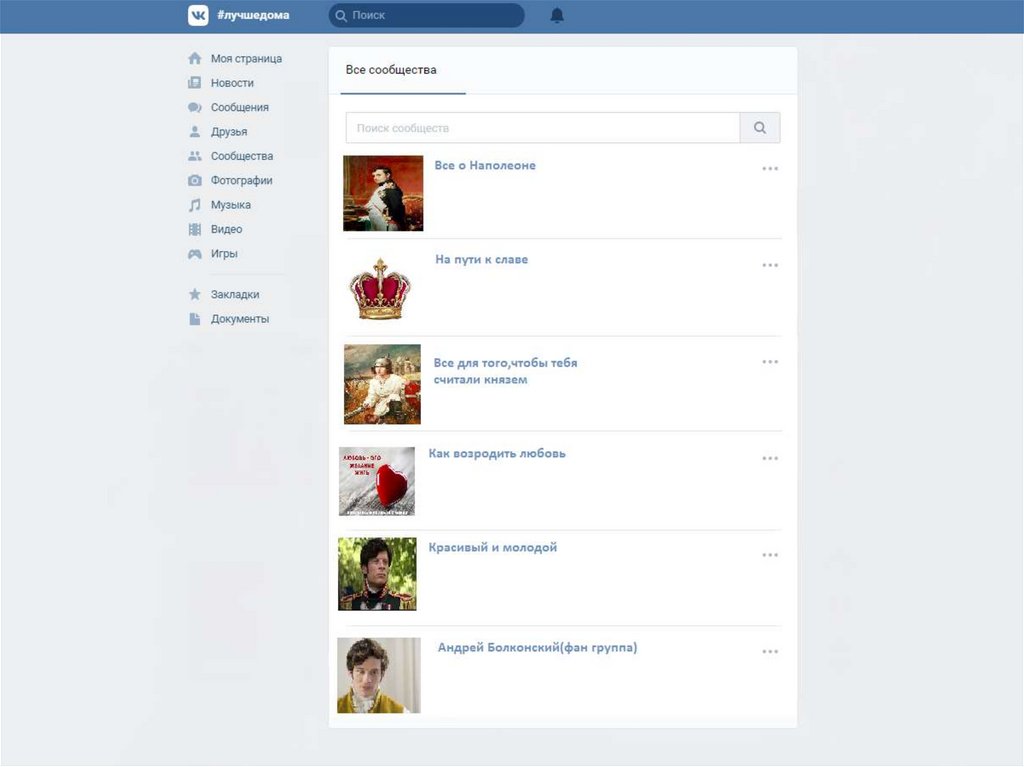Click the music note icon beside Музыка
The height and width of the screenshot is (767, 1024).
point(195,204)
